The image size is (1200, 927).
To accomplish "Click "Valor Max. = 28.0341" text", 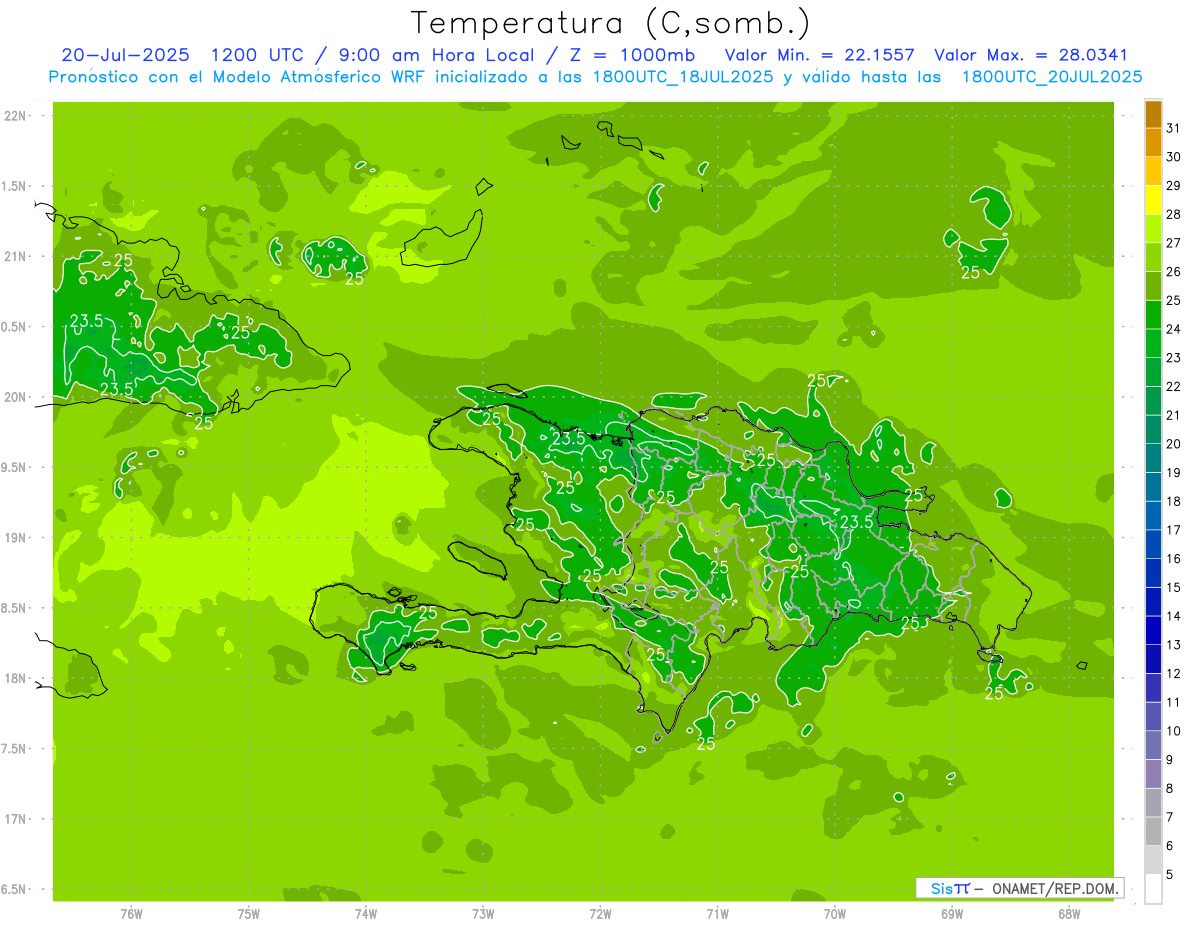I will [1030, 55].
